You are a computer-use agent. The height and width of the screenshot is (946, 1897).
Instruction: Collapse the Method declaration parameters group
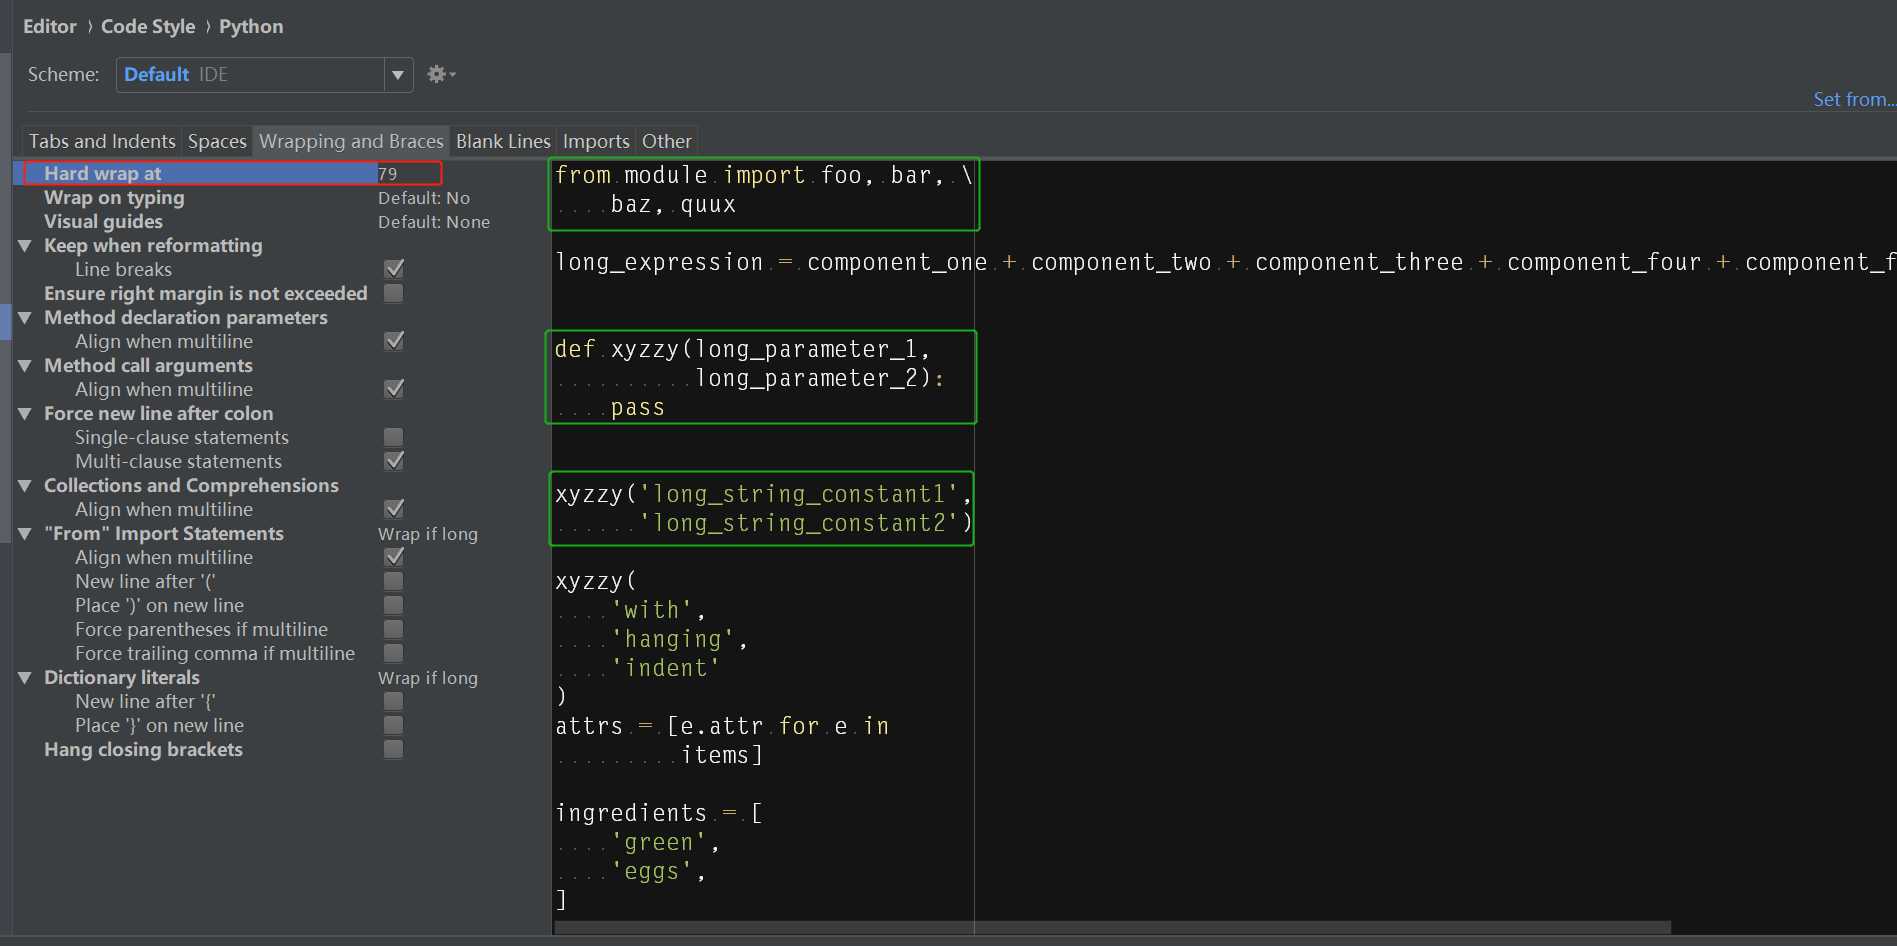(x=25, y=317)
